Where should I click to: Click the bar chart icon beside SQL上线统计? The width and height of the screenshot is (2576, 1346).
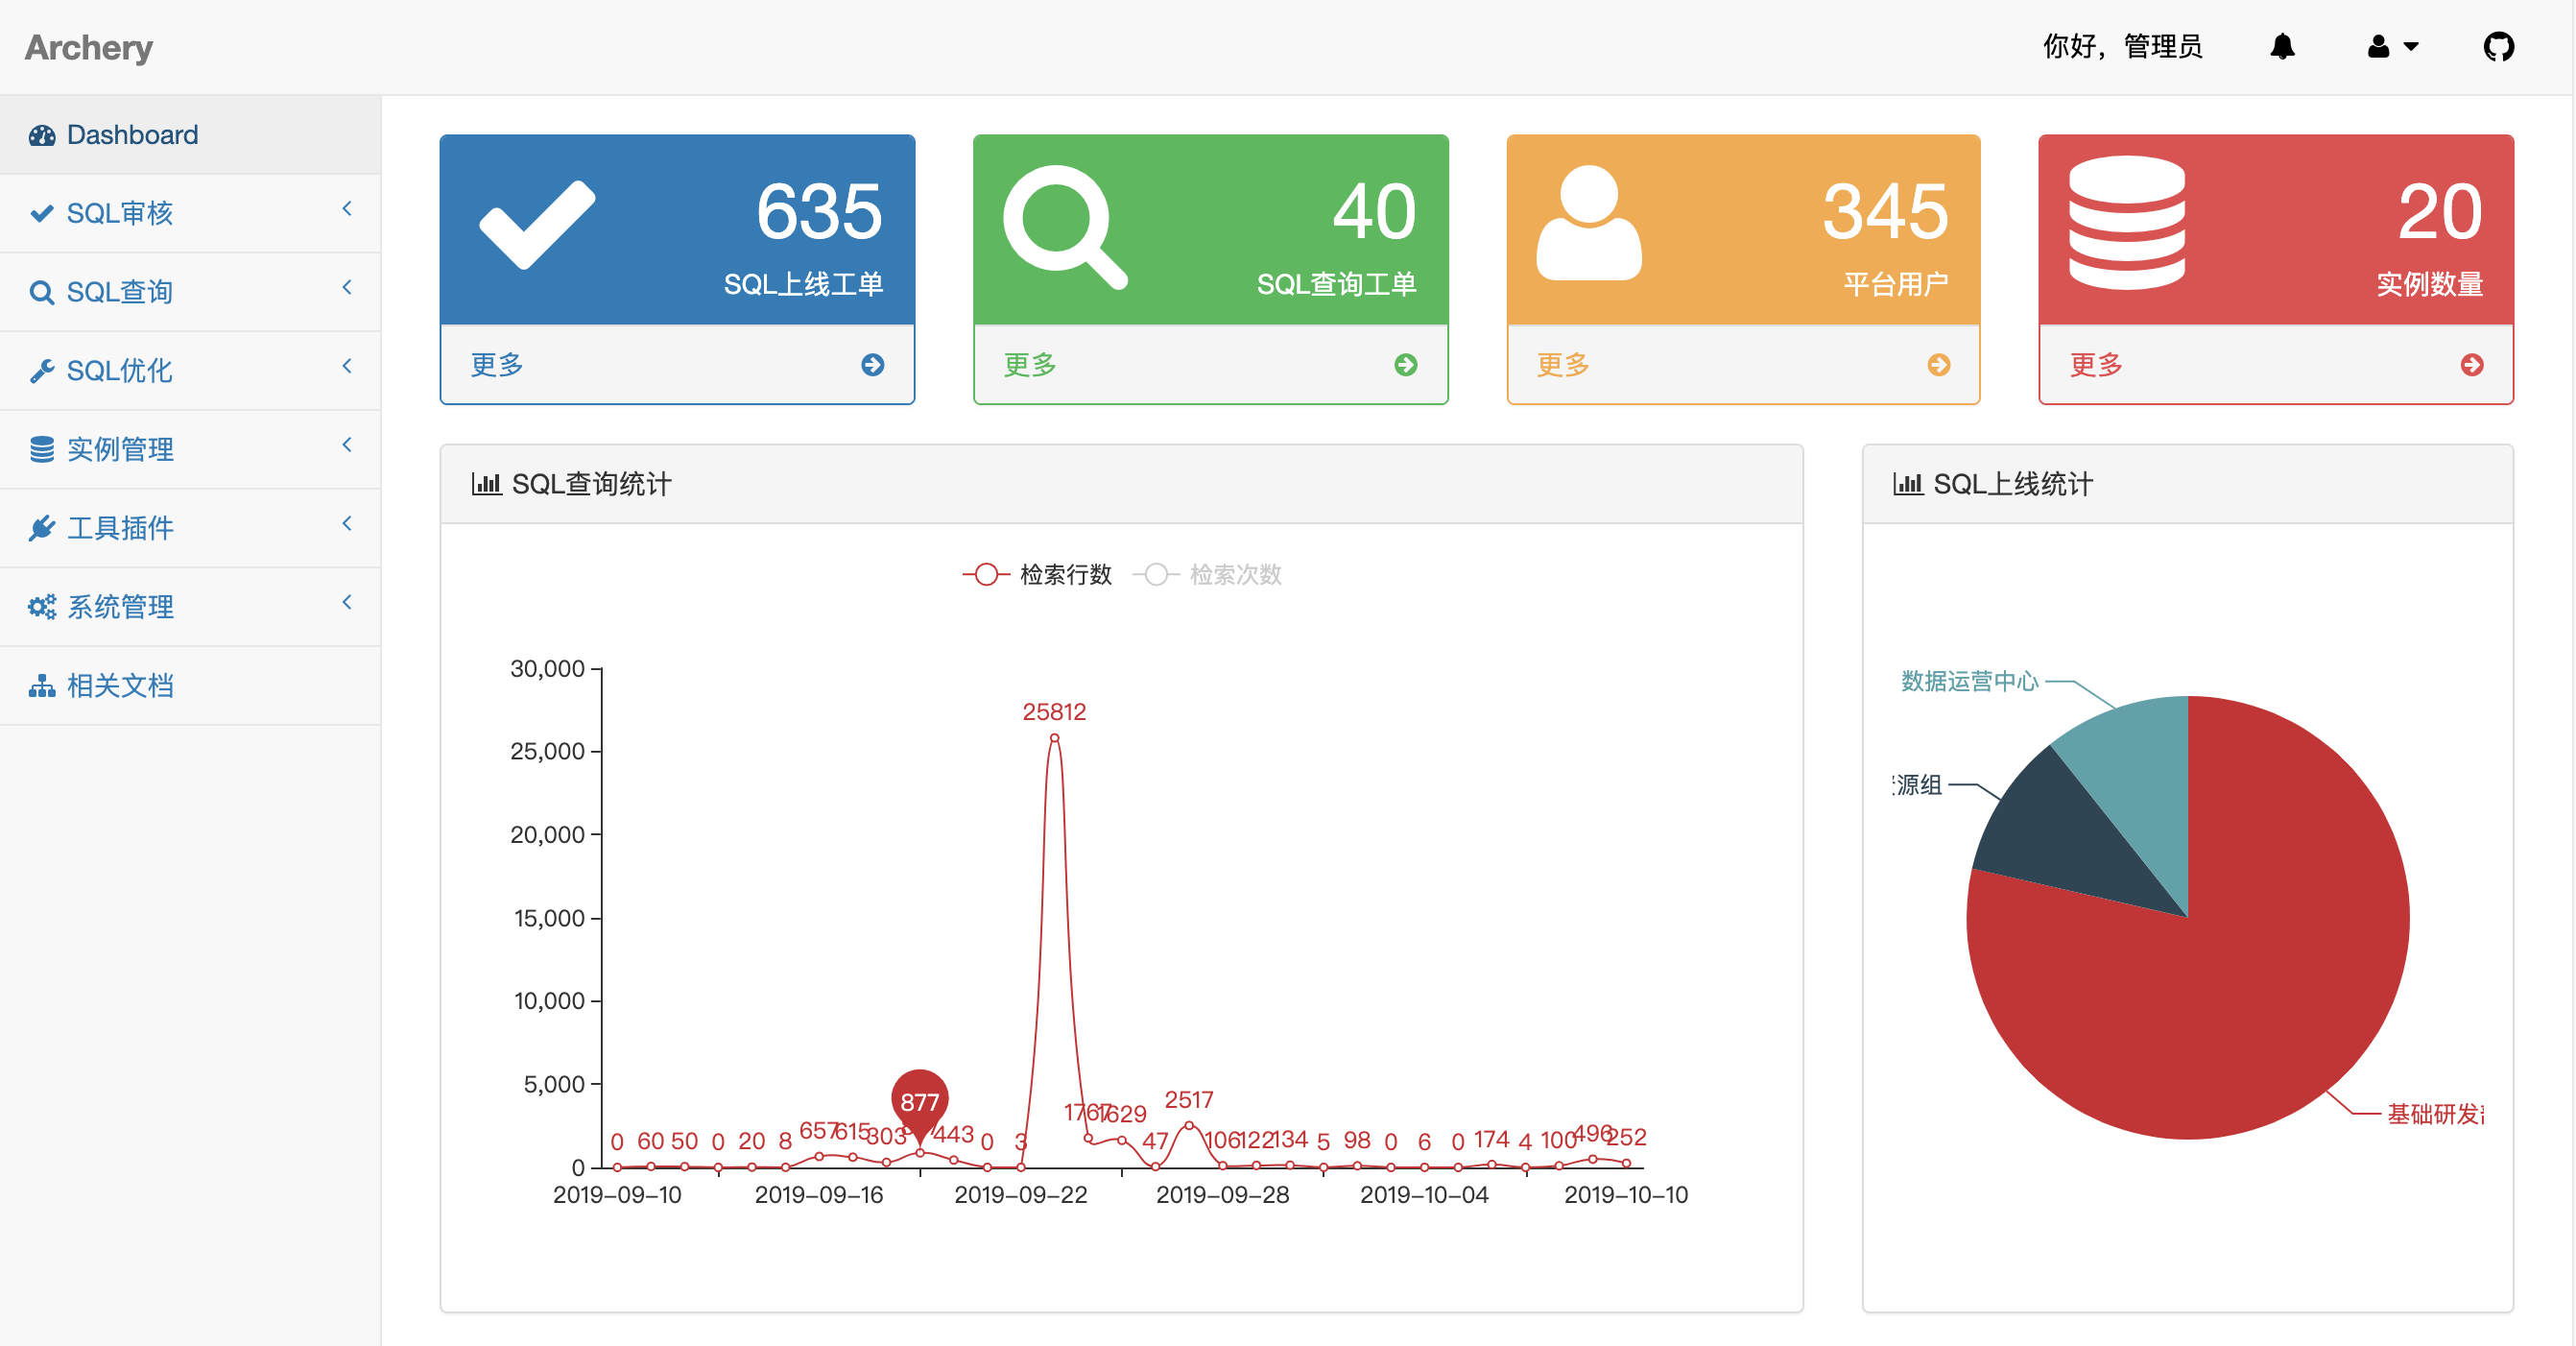coord(1908,484)
